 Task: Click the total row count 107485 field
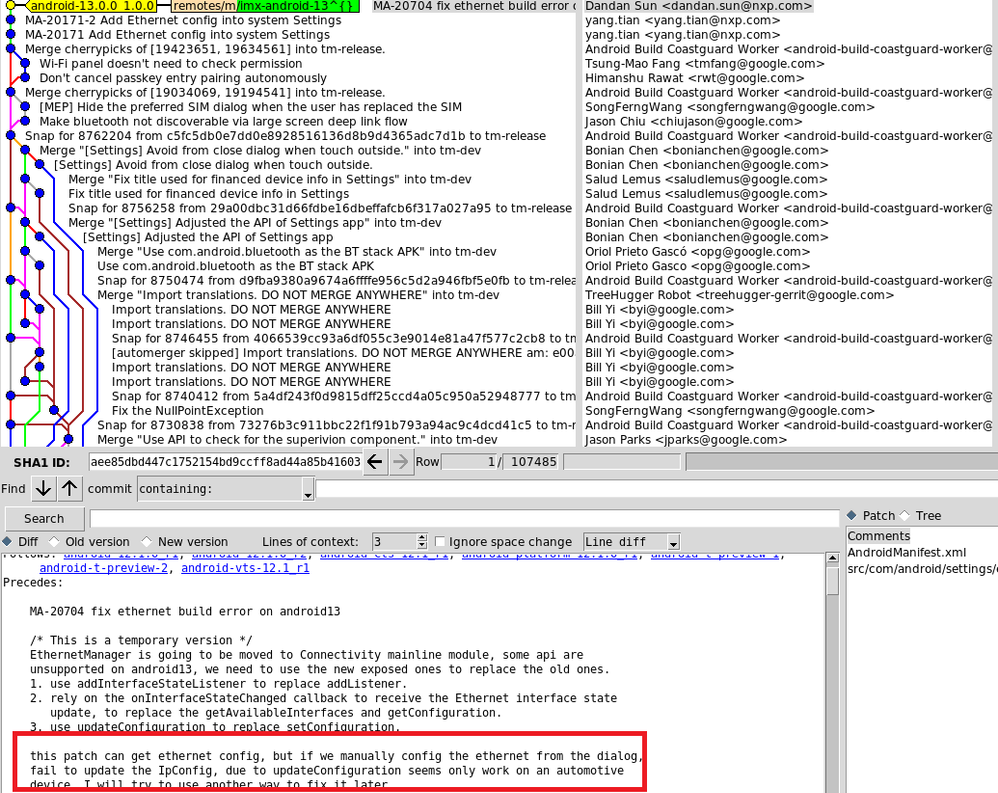click(x=531, y=461)
